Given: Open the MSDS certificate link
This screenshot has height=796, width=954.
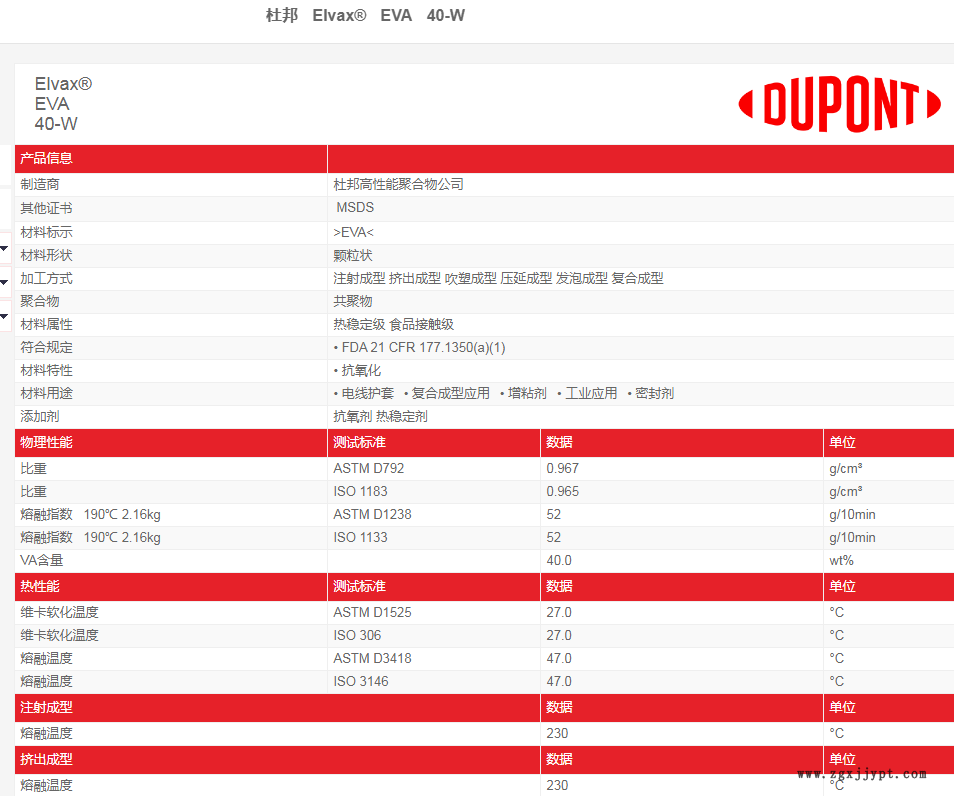Looking at the screenshot, I should (x=355, y=208).
